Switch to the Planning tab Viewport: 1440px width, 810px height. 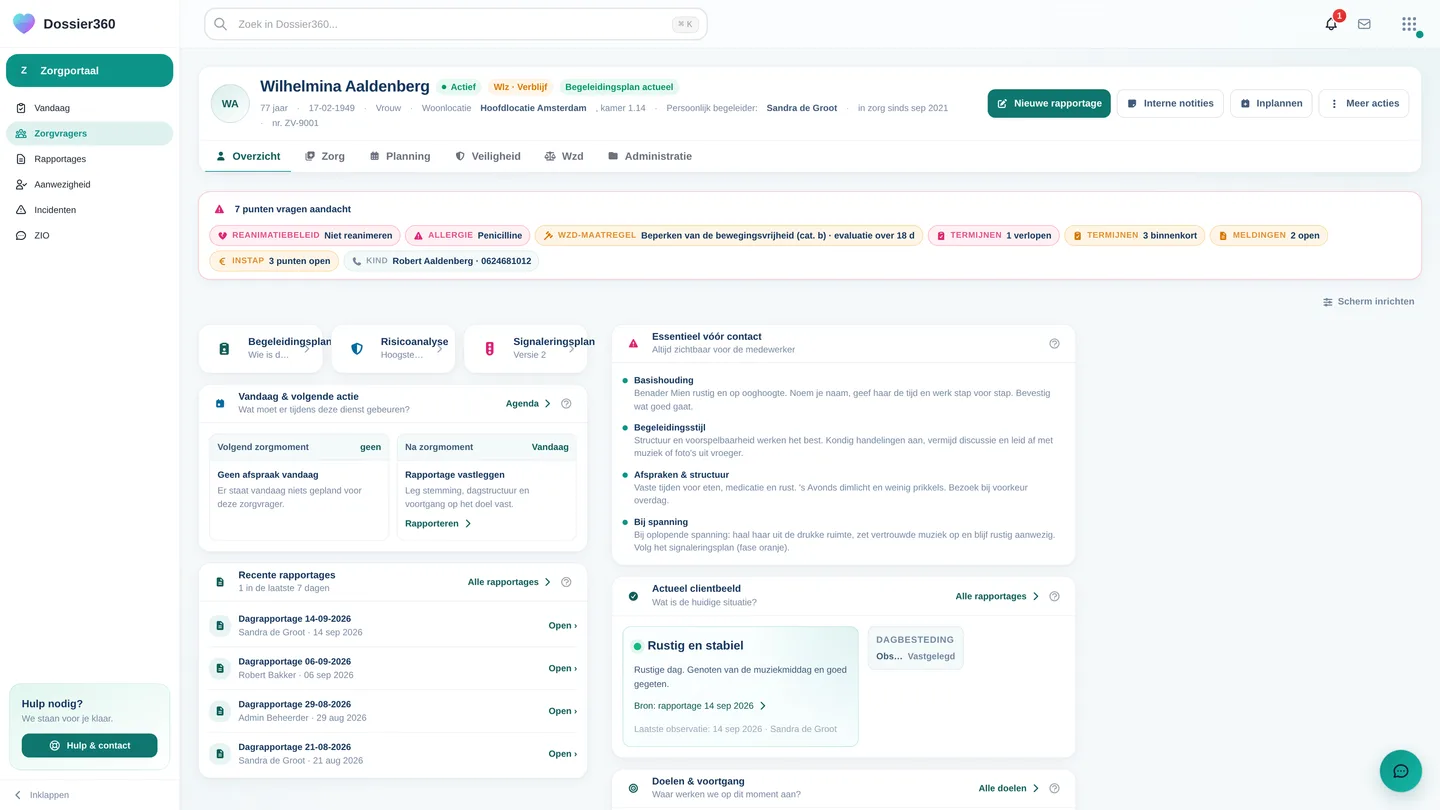[400, 156]
